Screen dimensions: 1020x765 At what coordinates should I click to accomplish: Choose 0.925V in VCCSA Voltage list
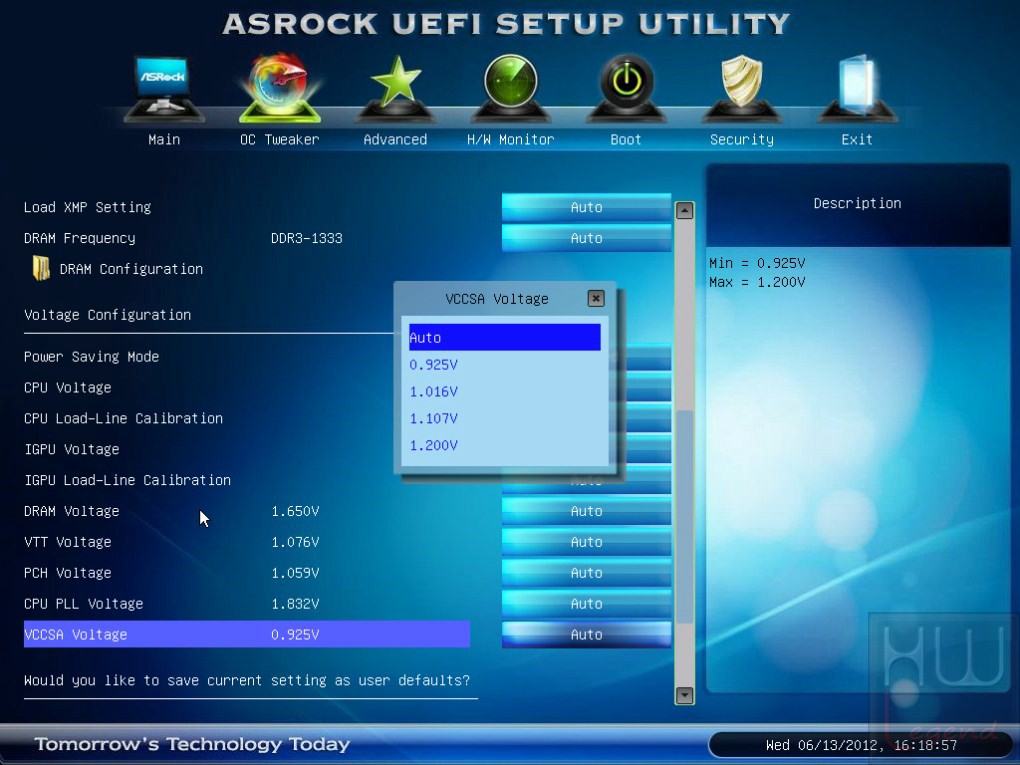(x=504, y=365)
